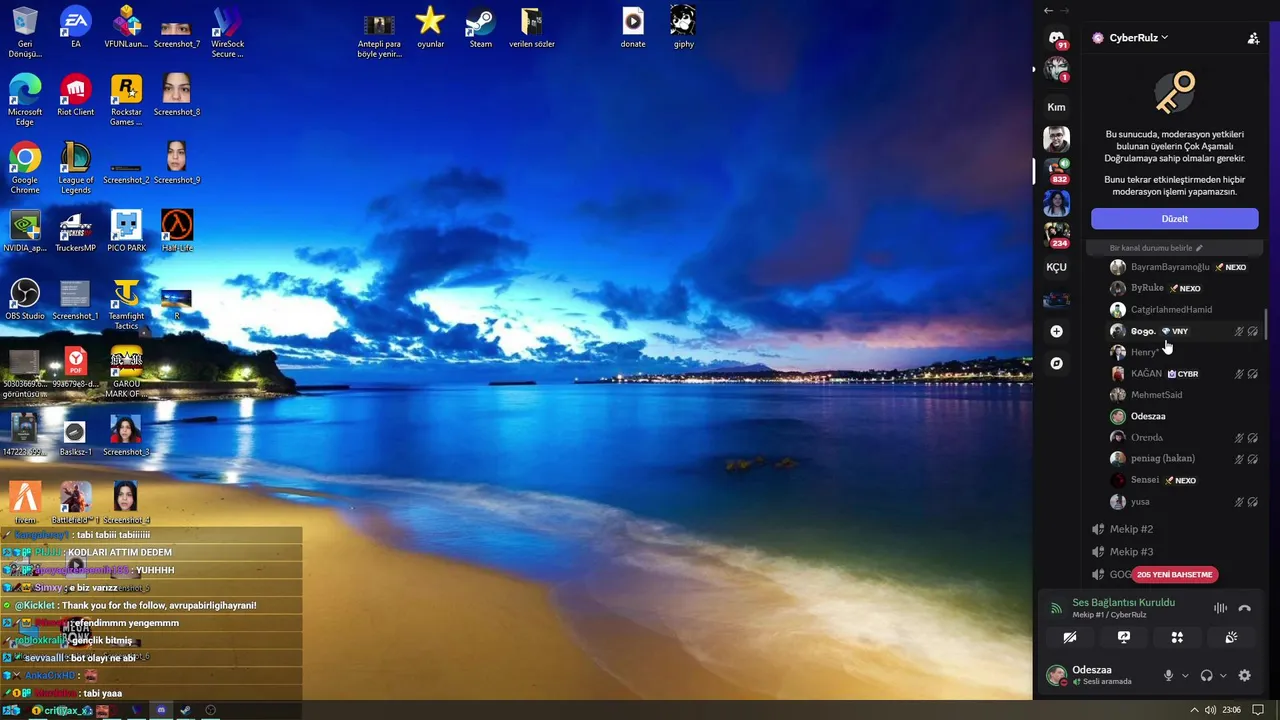Select voice member BayramBayramoğlu
Screen dimensions: 1280x720
coord(1185,267)
